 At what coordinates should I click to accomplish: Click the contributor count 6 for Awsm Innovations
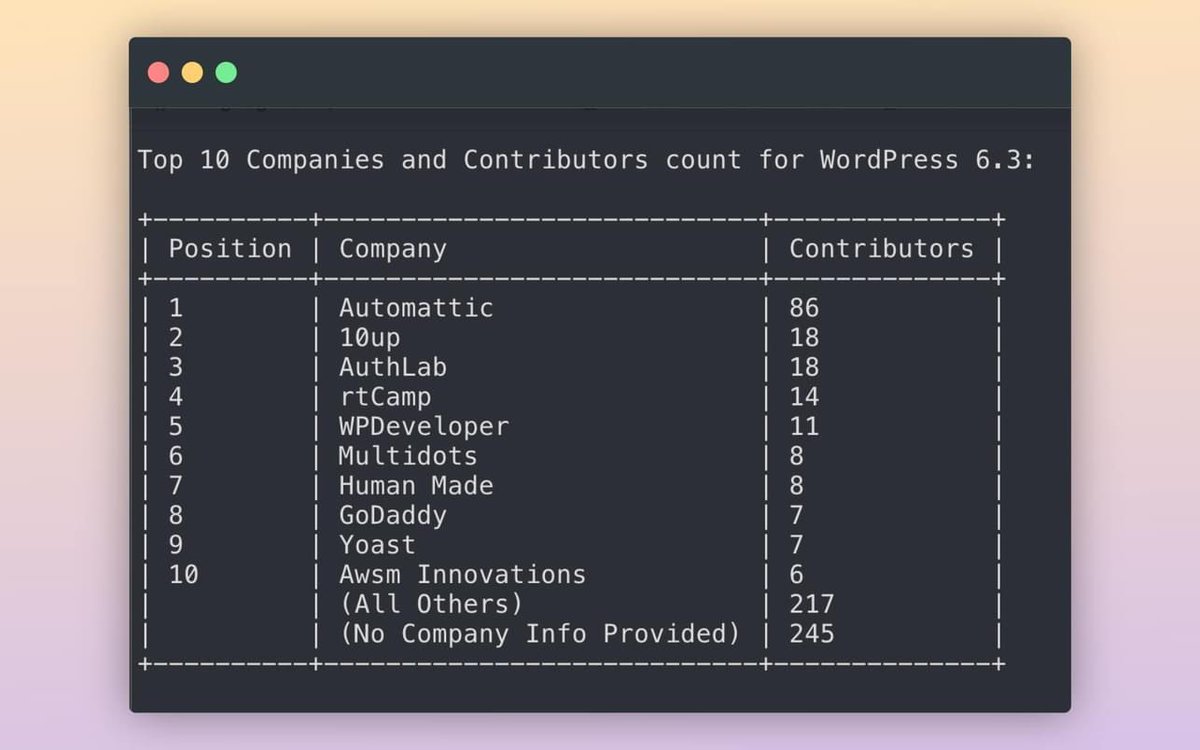pyautogui.click(x=797, y=575)
